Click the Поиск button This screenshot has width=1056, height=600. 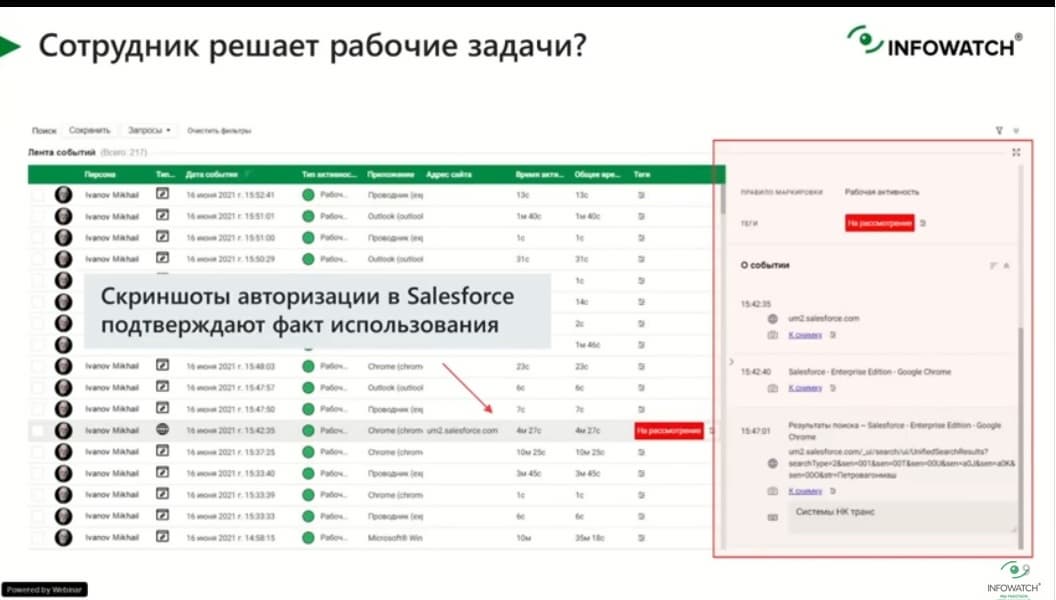(x=44, y=131)
